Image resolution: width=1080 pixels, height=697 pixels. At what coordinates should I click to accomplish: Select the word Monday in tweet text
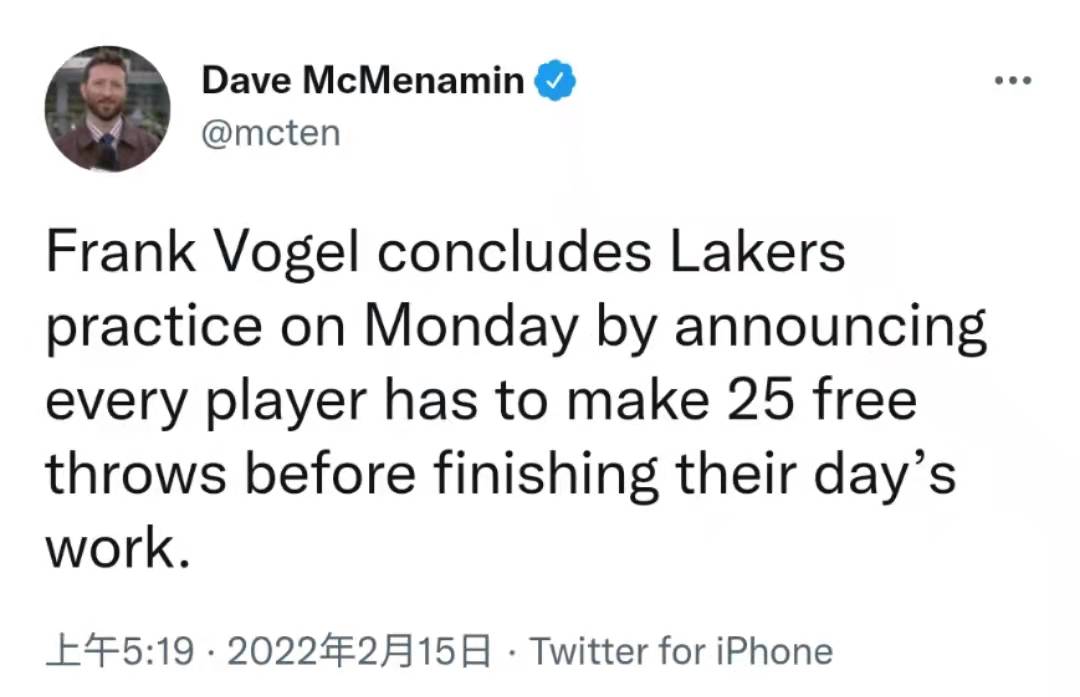coord(470,327)
